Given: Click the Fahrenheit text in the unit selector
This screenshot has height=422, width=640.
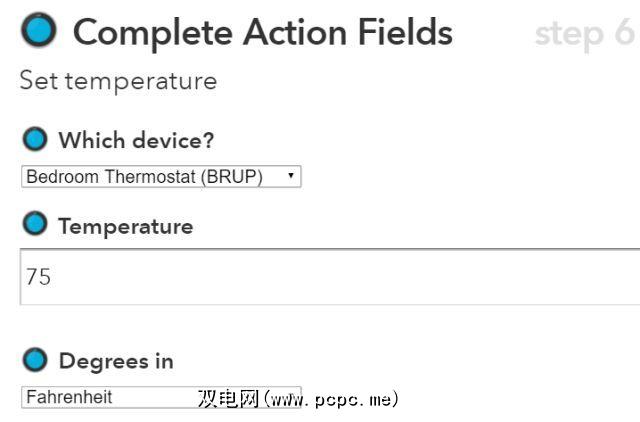Looking at the screenshot, I should tap(69, 397).
